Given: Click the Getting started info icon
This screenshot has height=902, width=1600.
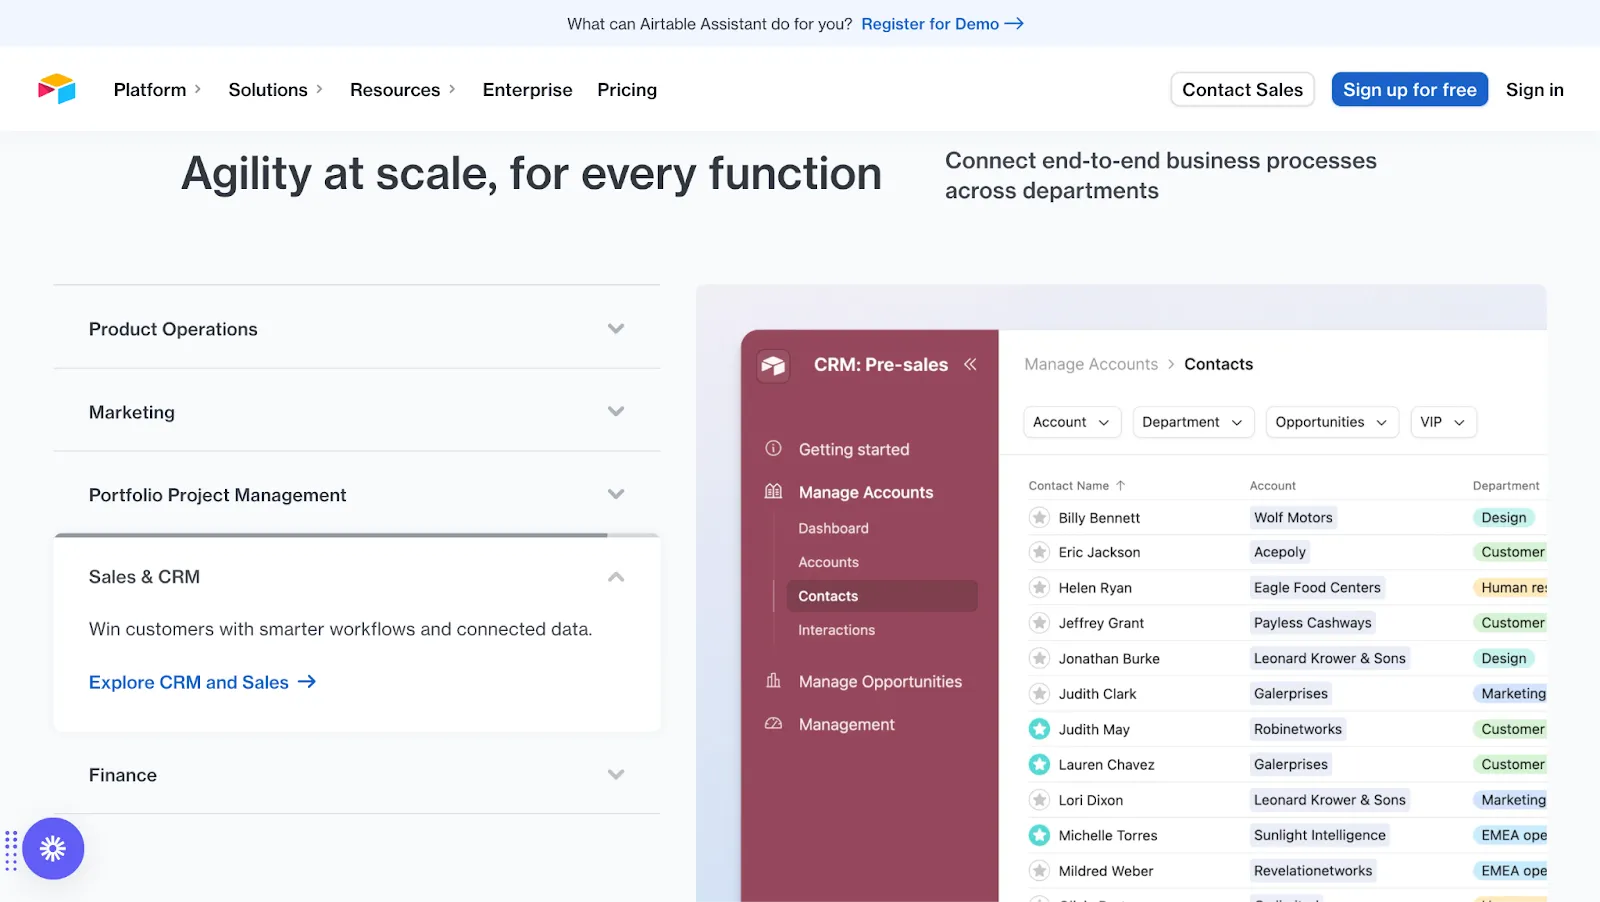Looking at the screenshot, I should tap(773, 448).
